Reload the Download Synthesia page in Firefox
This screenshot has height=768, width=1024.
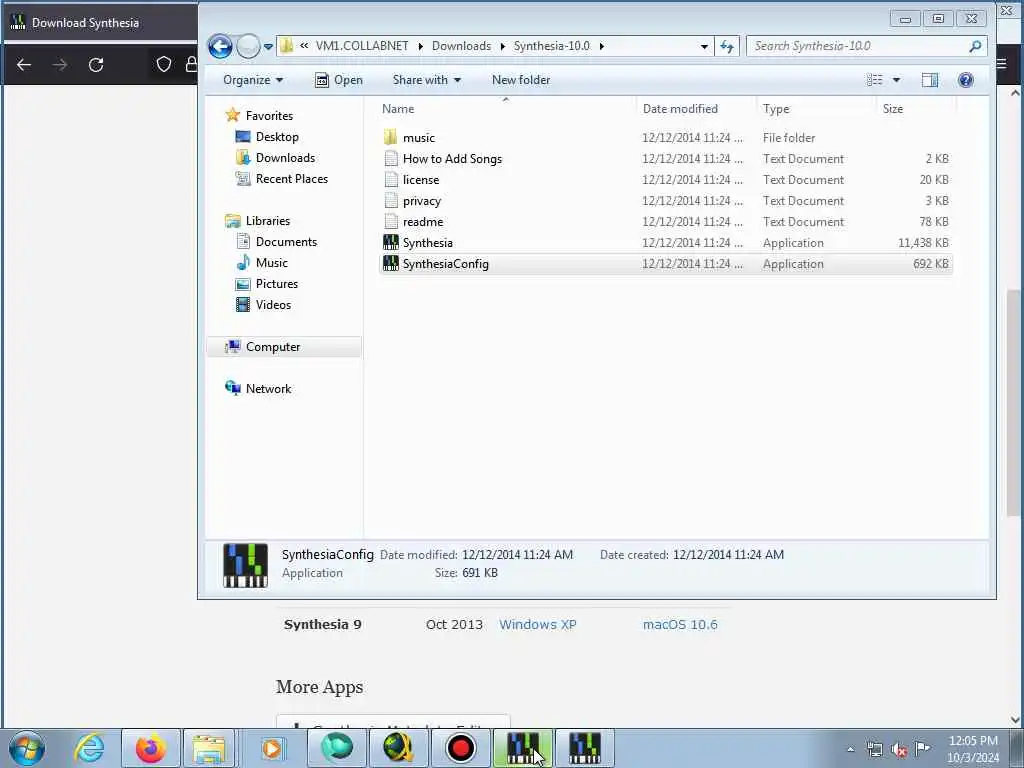(x=96, y=65)
